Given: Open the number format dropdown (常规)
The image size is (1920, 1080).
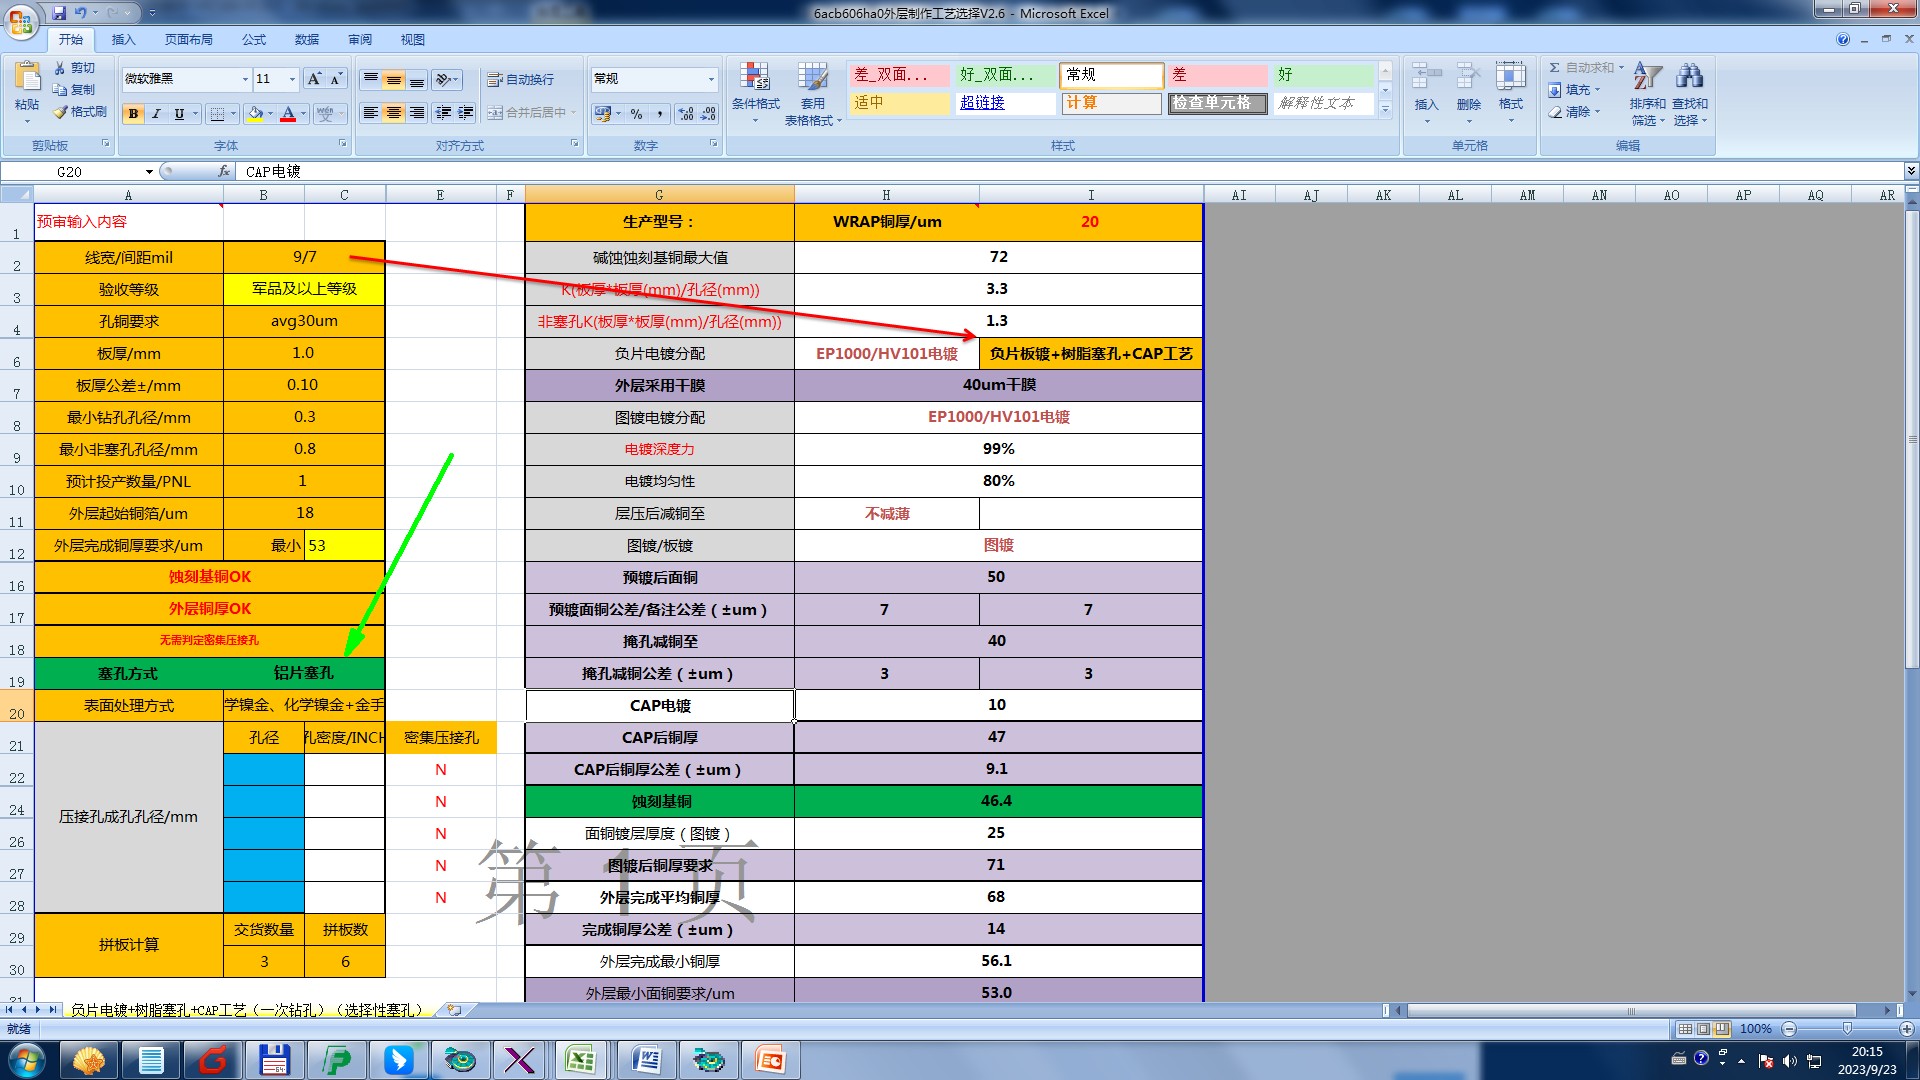Looking at the screenshot, I should coord(711,79).
